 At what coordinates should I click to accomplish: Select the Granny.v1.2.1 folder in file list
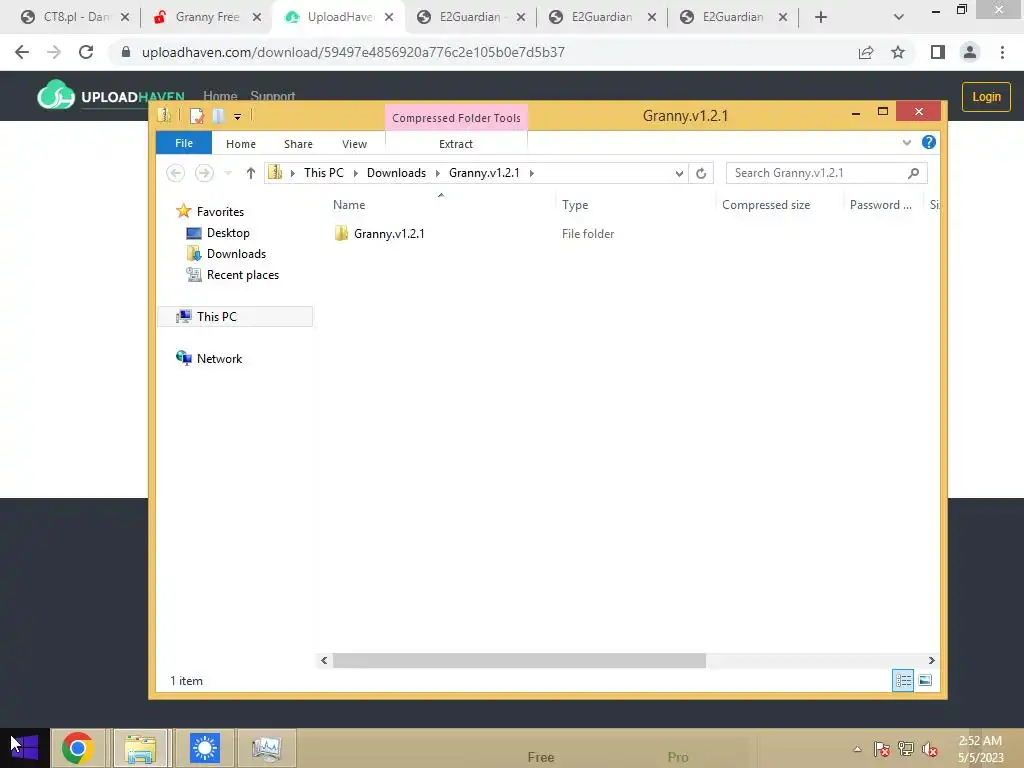pos(389,234)
